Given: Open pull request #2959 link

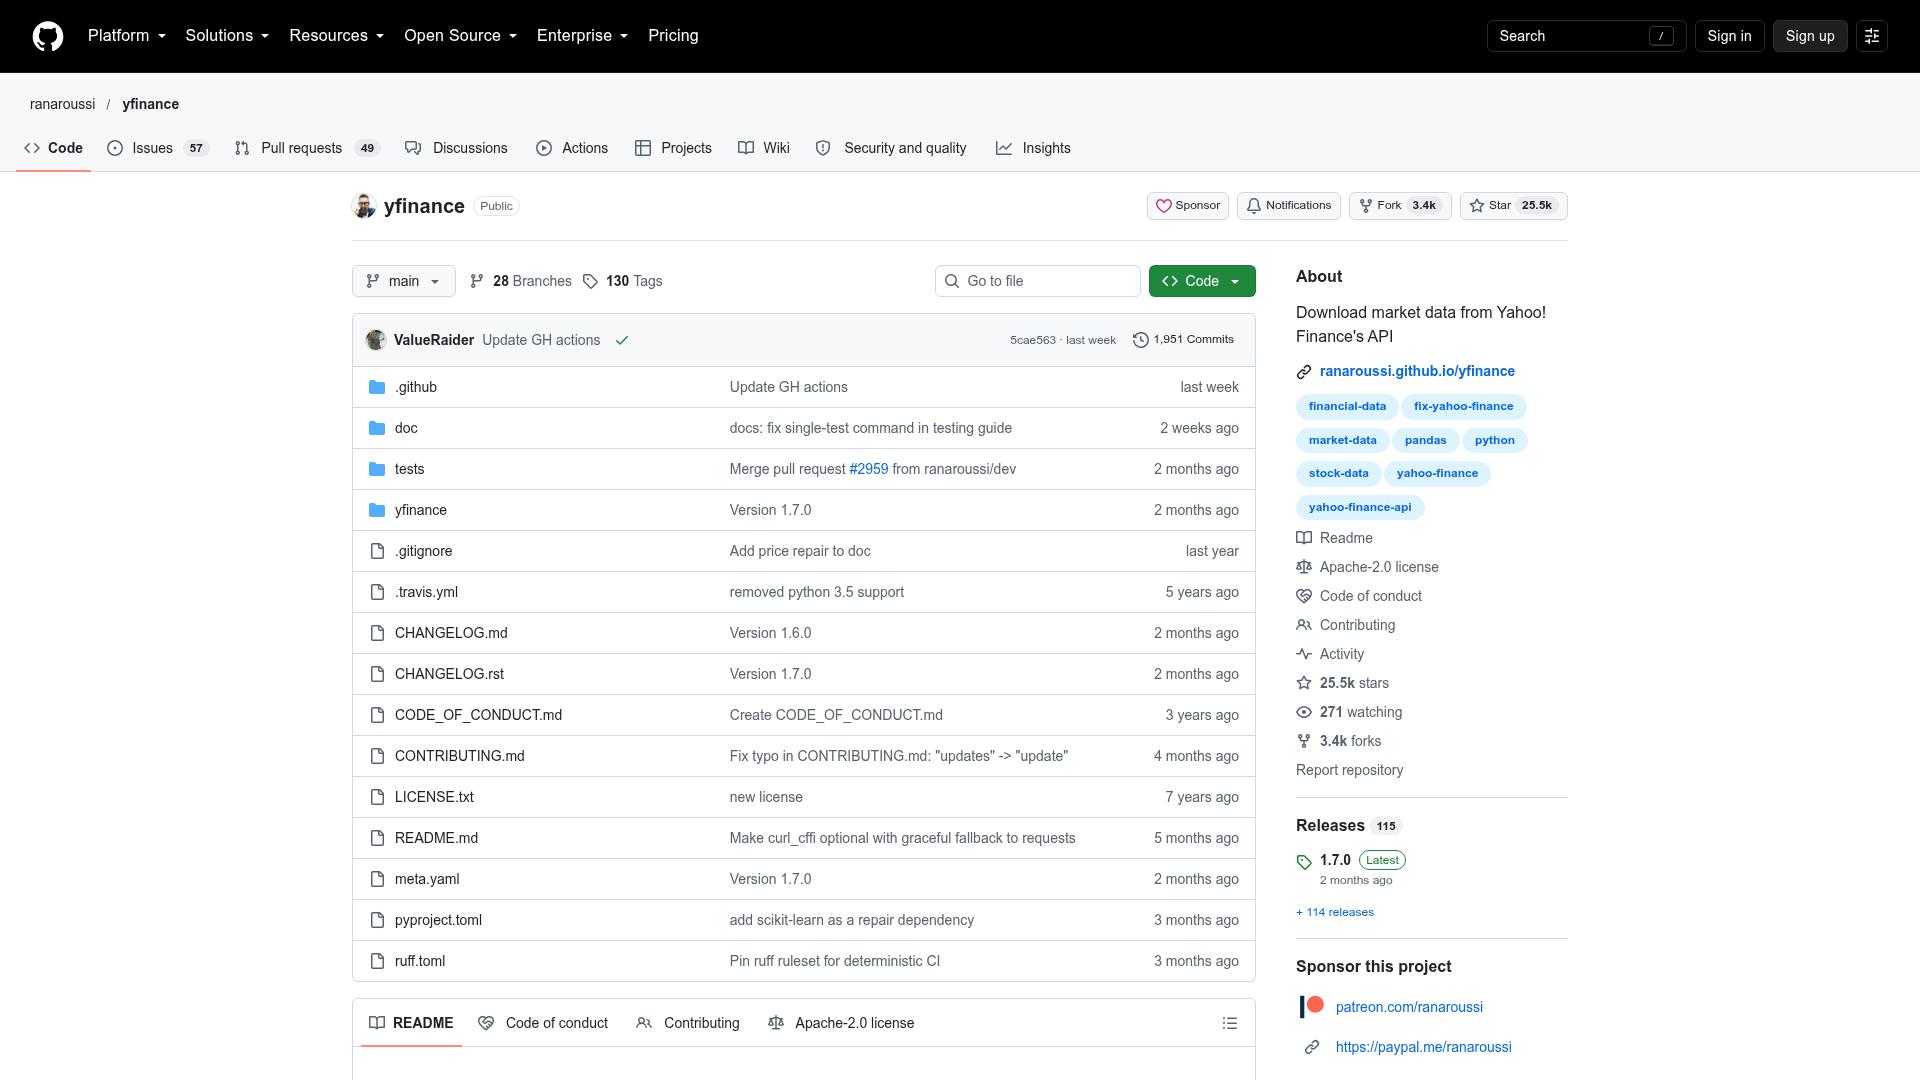Looking at the screenshot, I should 868,469.
